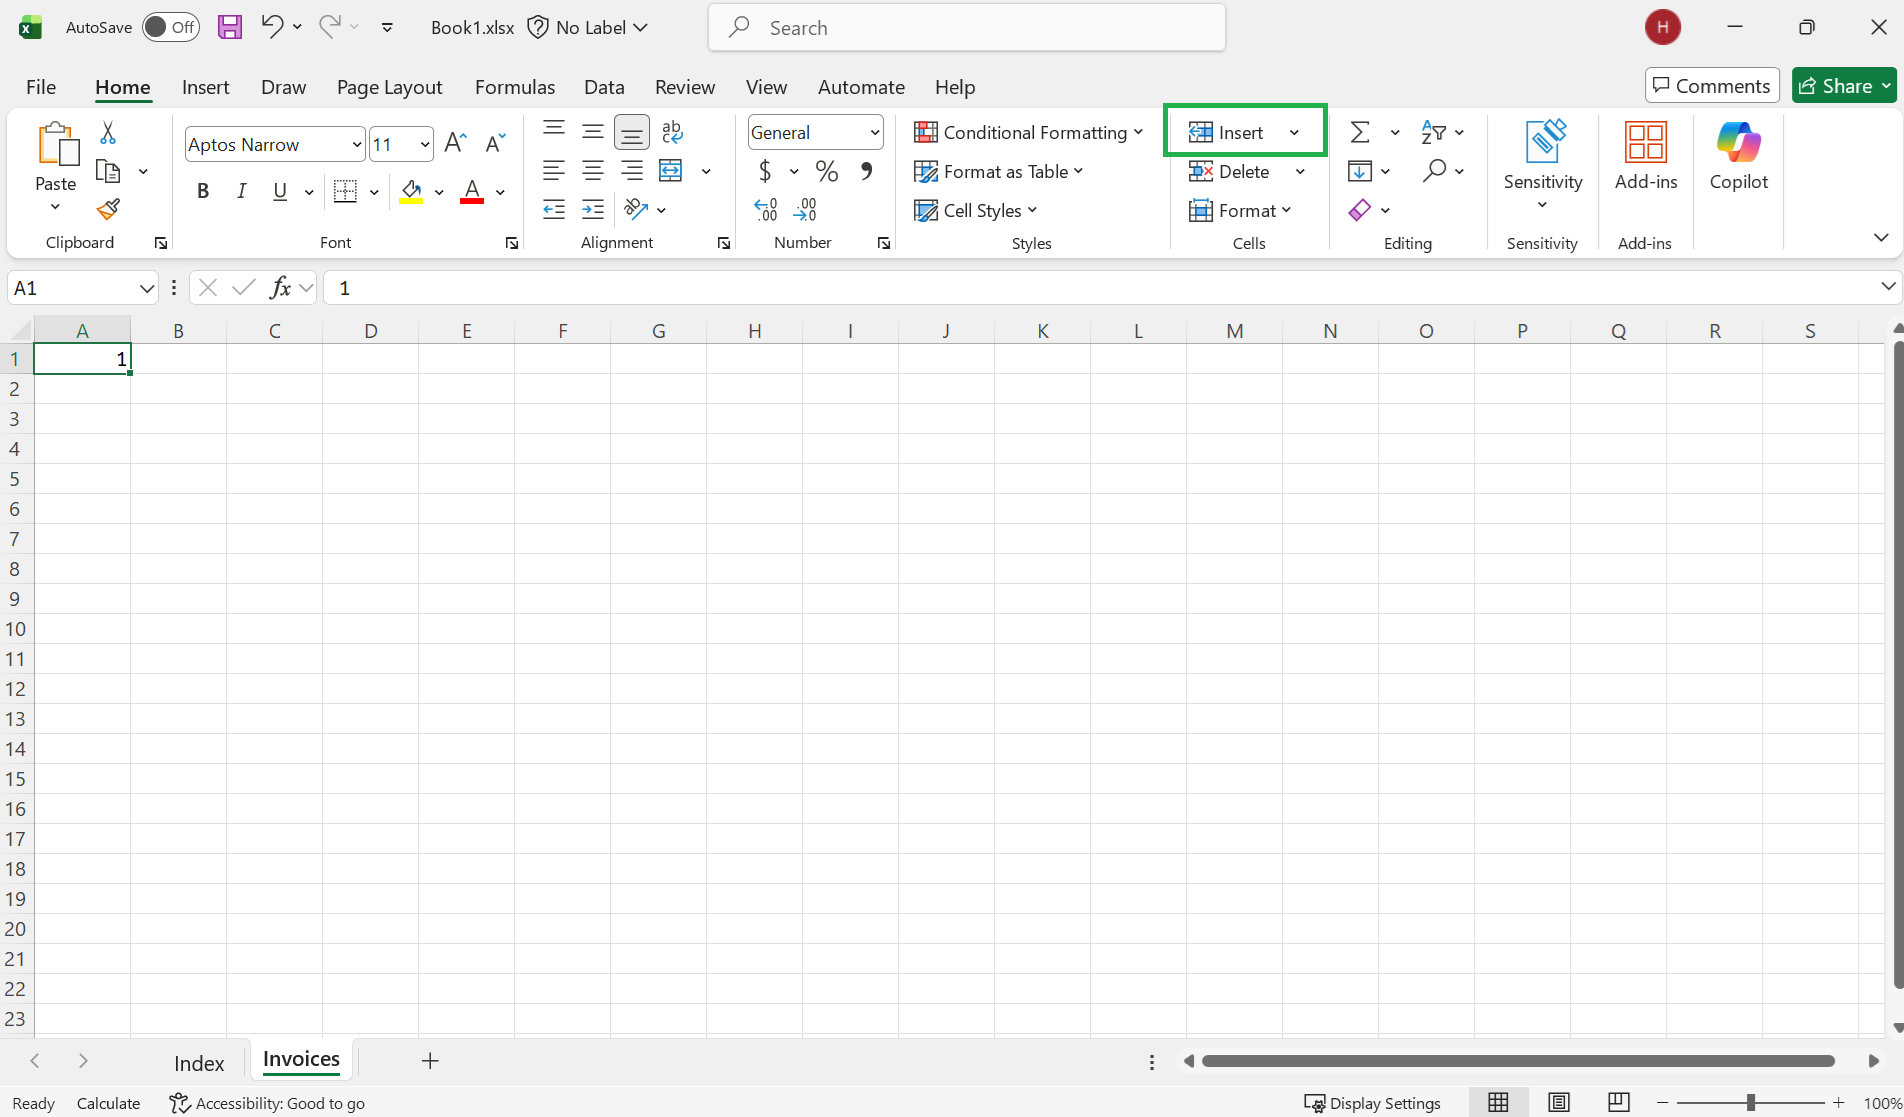Viewport: 1904px width, 1117px height.
Task: Click the zoom slider handle
Action: click(1751, 1102)
